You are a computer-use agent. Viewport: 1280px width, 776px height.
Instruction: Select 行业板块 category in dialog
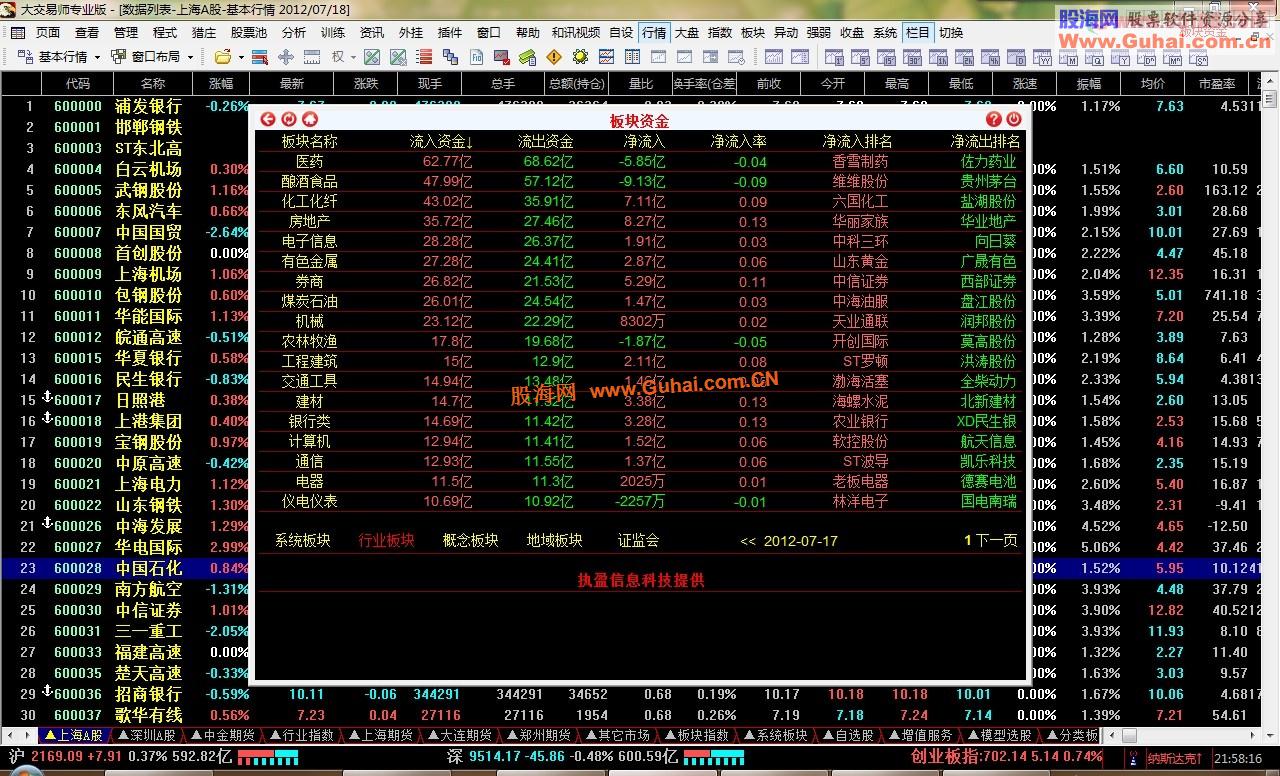pos(386,541)
